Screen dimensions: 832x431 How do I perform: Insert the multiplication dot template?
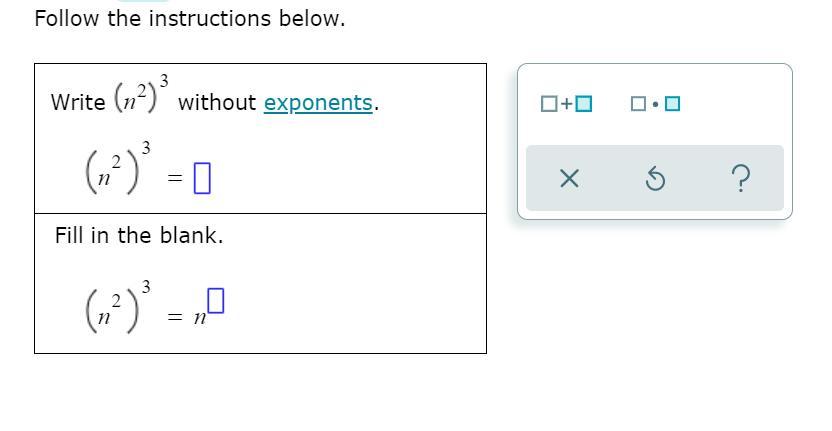(655, 103)
